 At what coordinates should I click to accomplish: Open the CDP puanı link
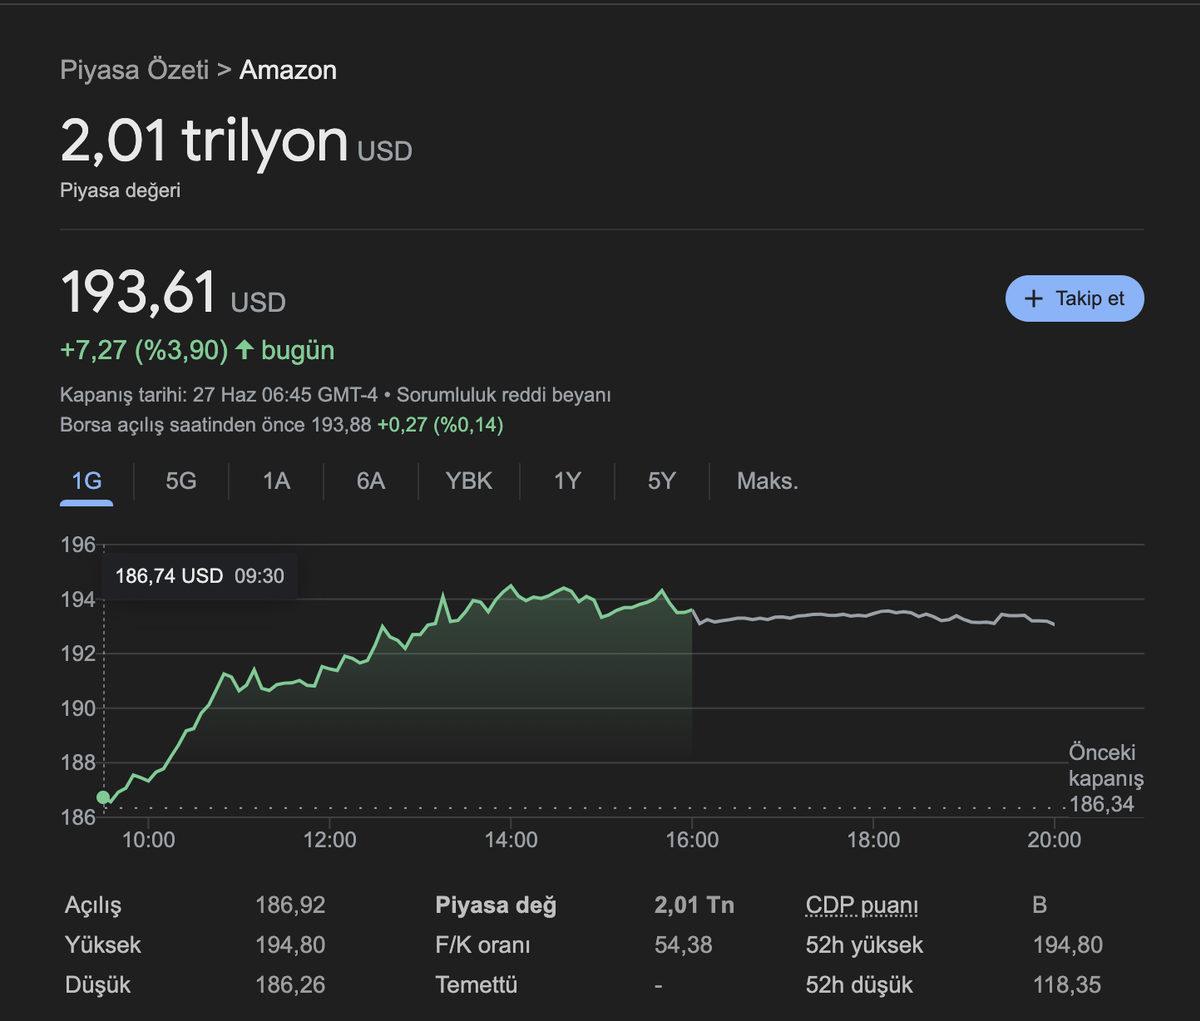[x=862, y=904]
